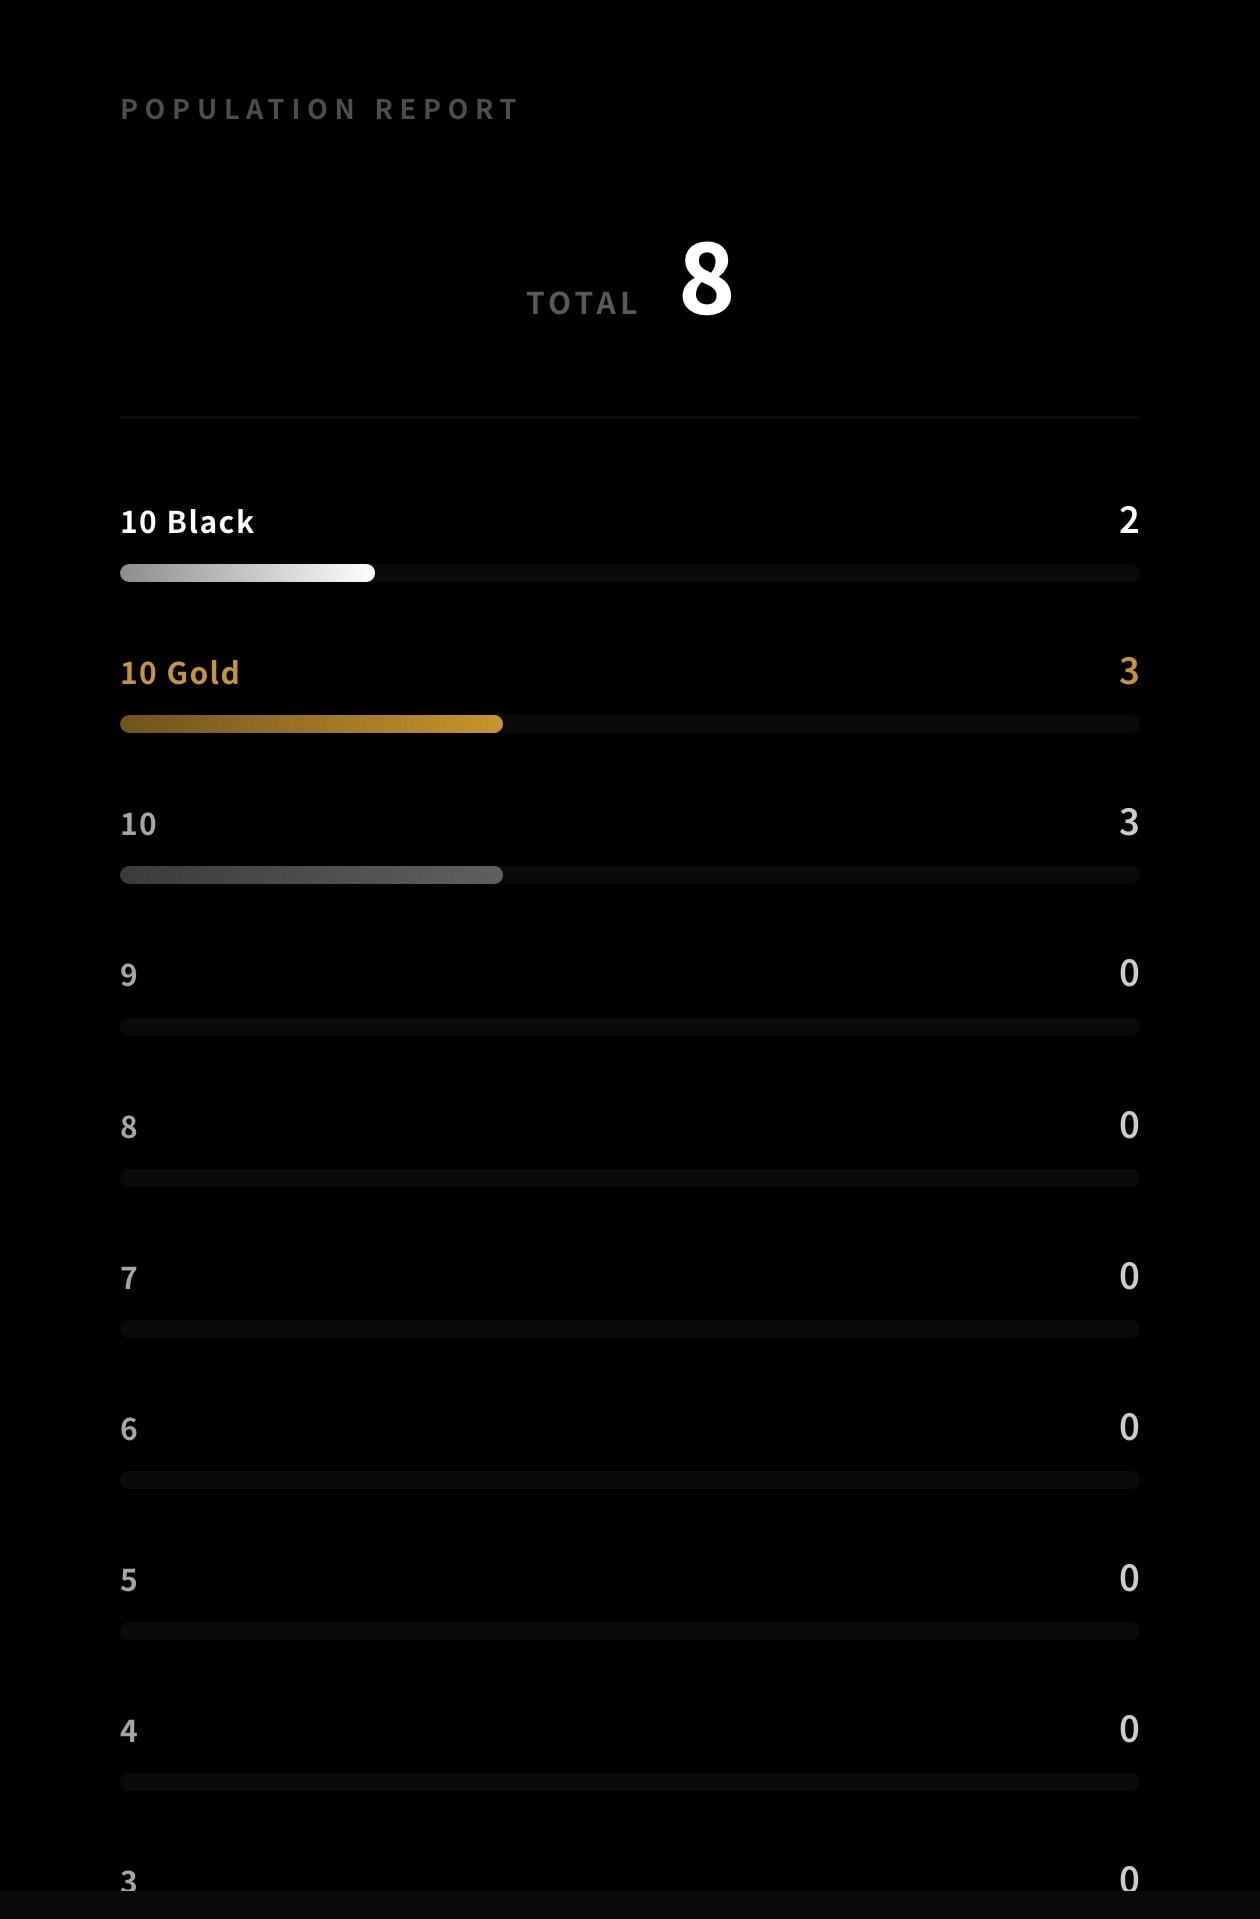Select the 10 Gold grade label
The image size is (1260, 1919).
coord(180,673)
